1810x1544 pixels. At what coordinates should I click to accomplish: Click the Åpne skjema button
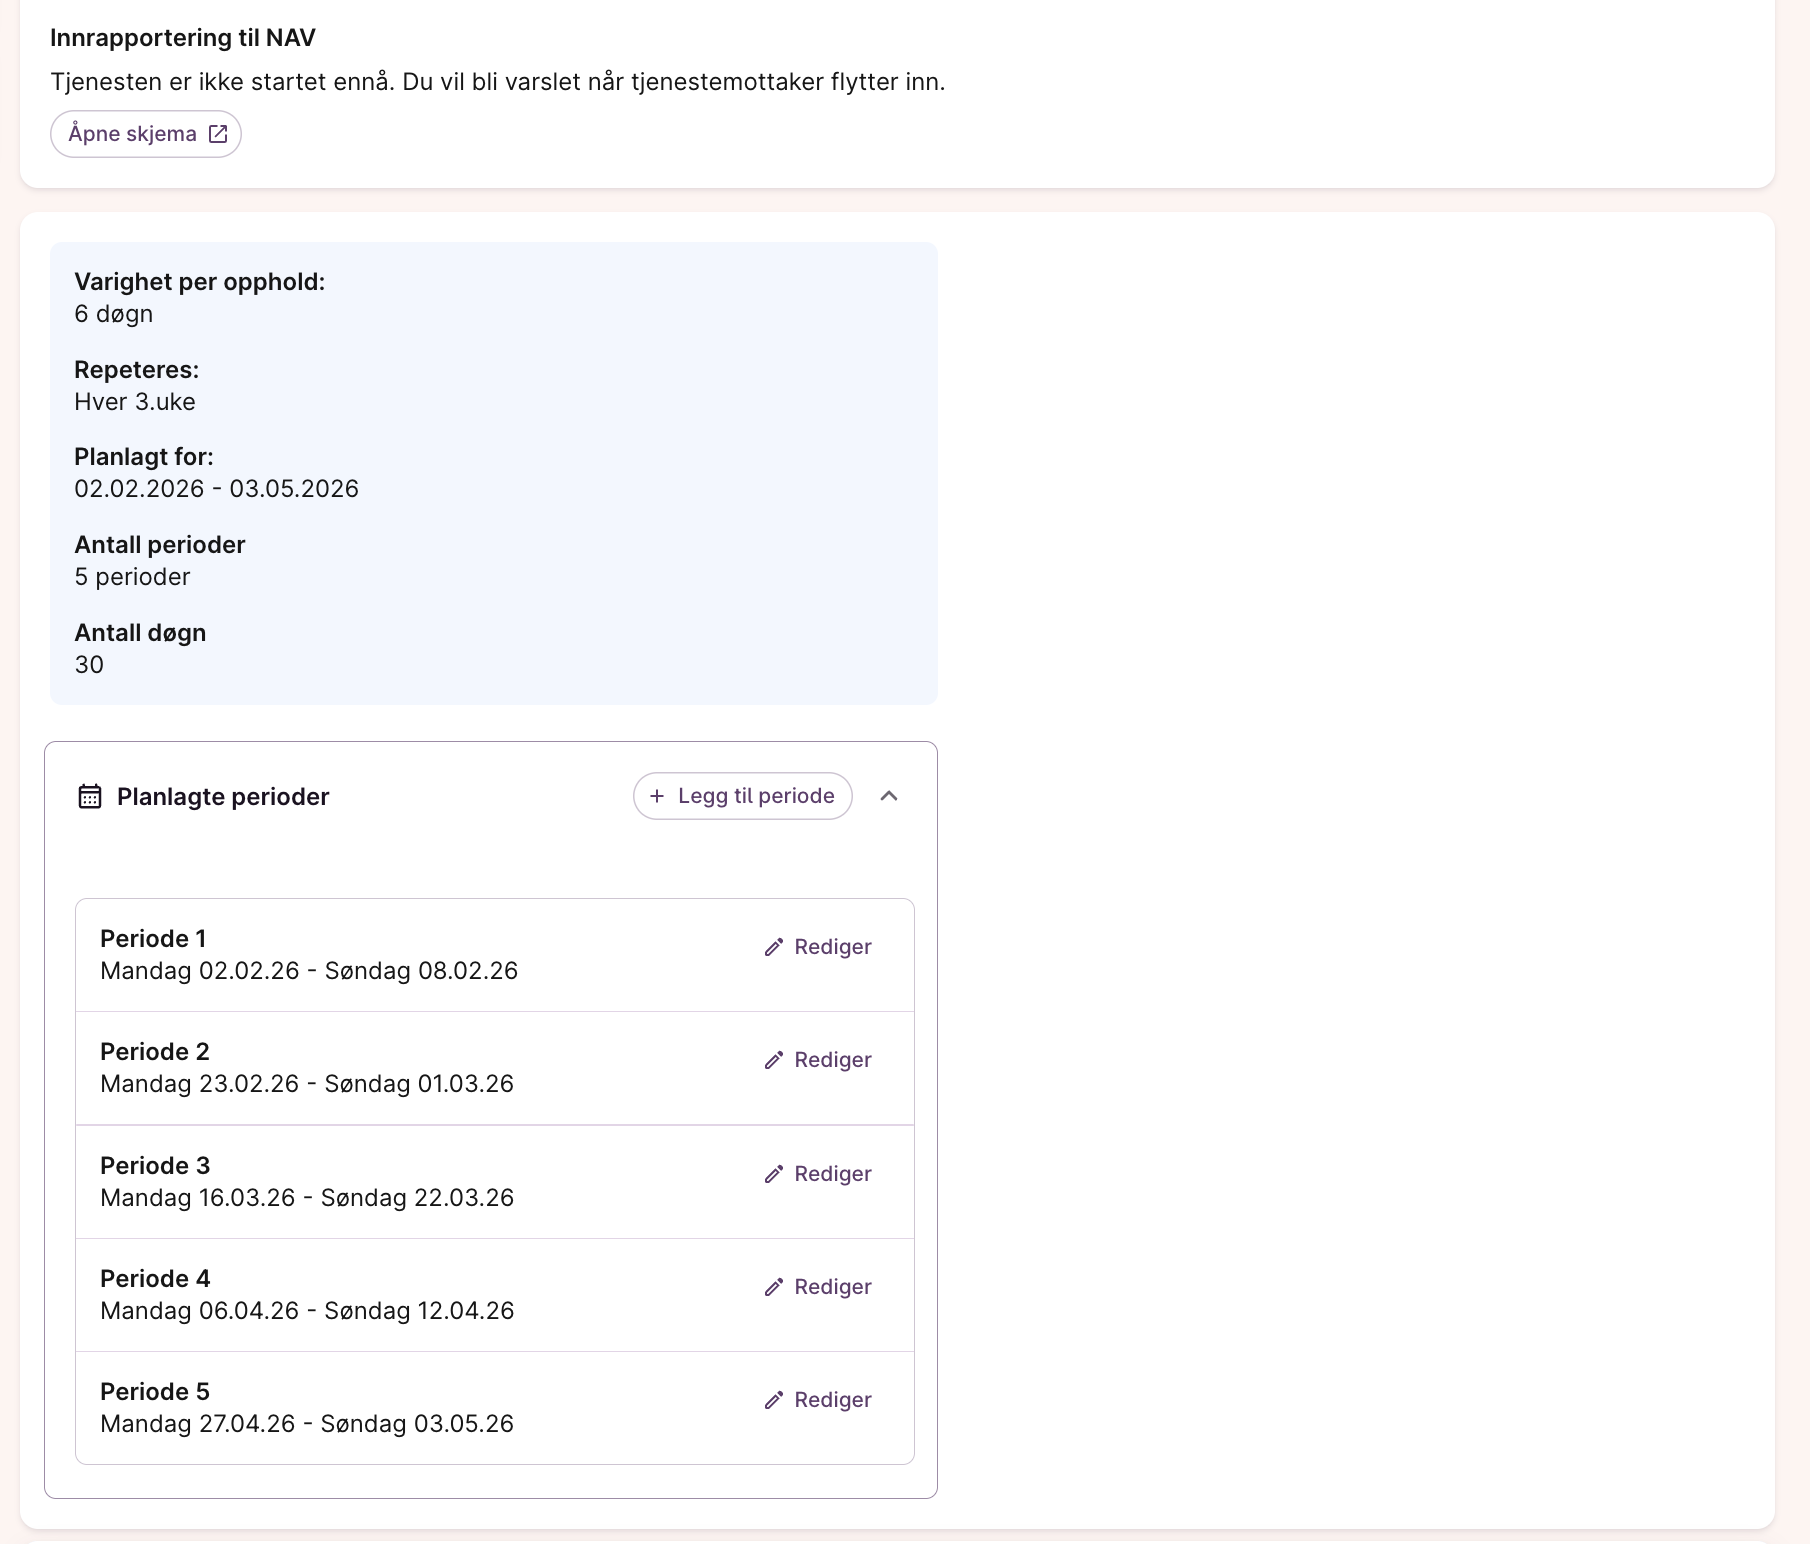146,134
